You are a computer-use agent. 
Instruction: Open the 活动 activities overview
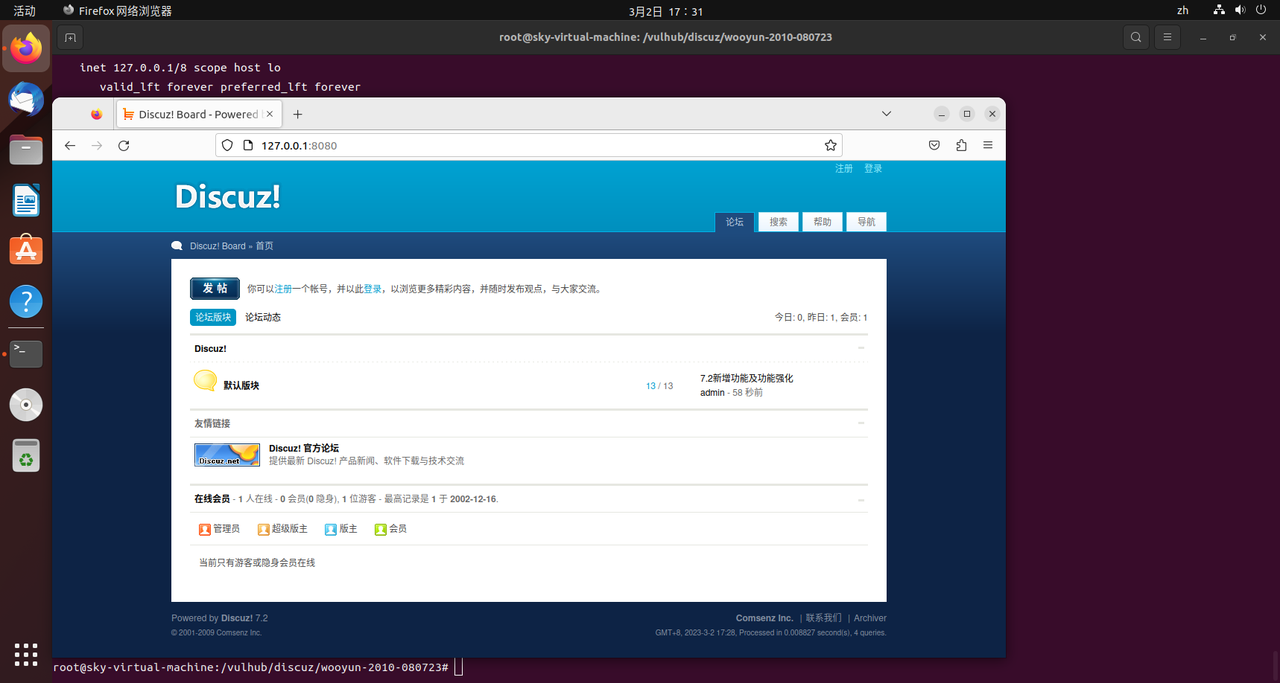tap(24, 11)
